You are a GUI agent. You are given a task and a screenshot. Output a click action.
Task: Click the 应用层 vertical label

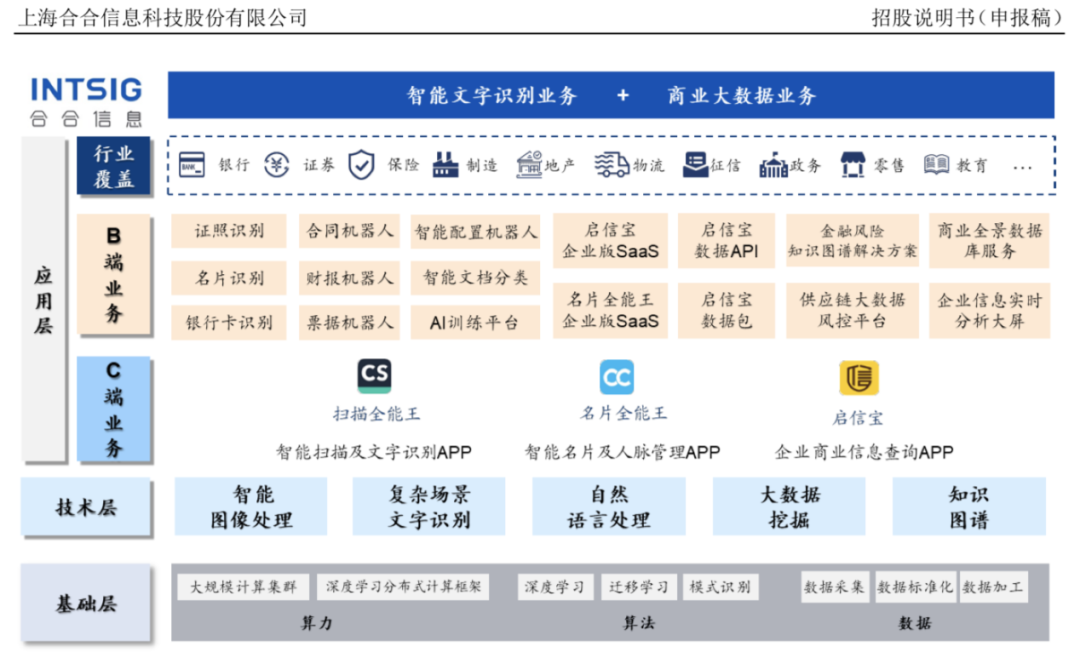coord(44,299)
